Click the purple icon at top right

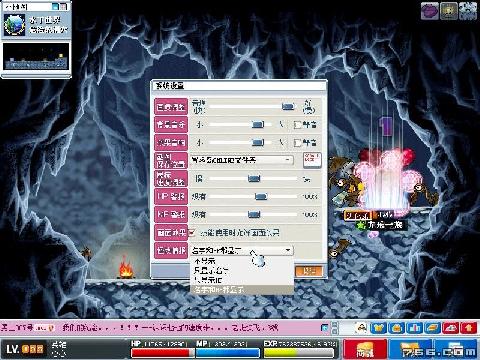tap(430, 11)
